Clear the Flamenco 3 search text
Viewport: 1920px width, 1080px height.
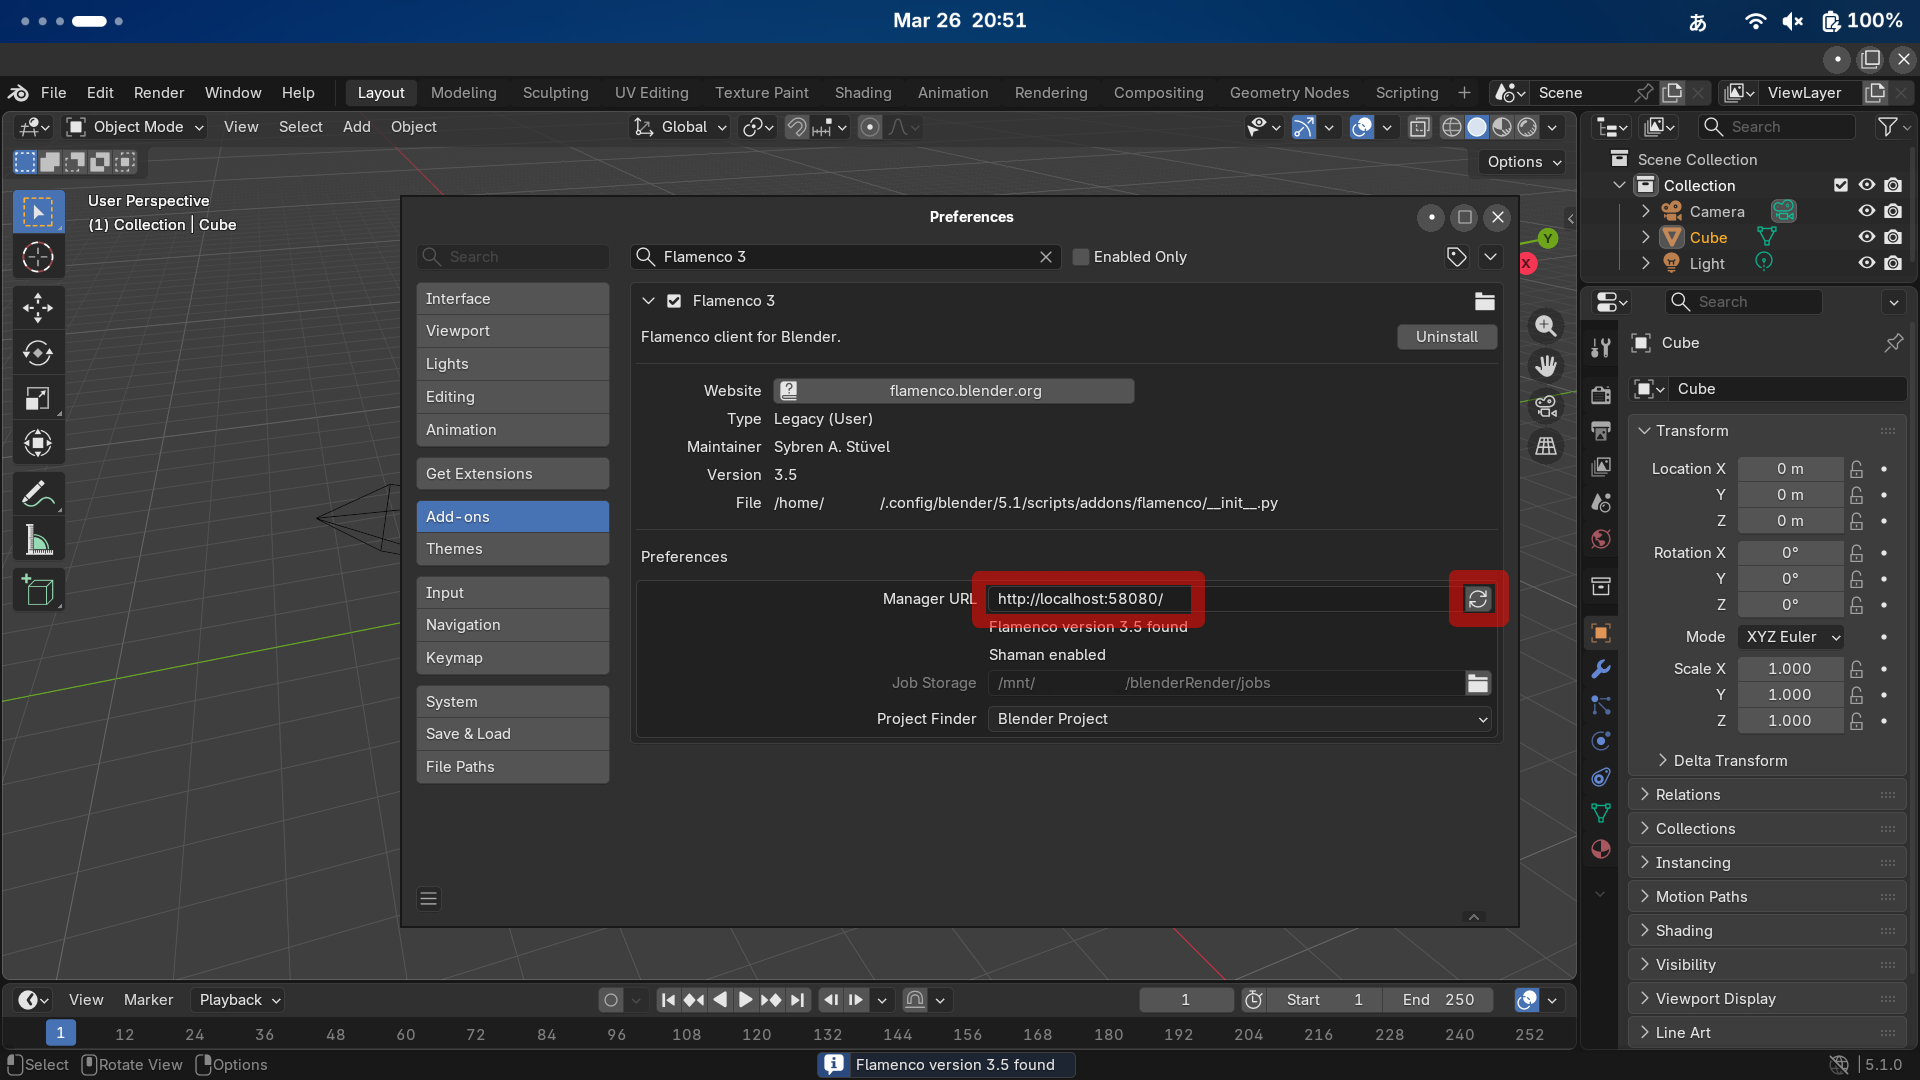pos(1046,257)
